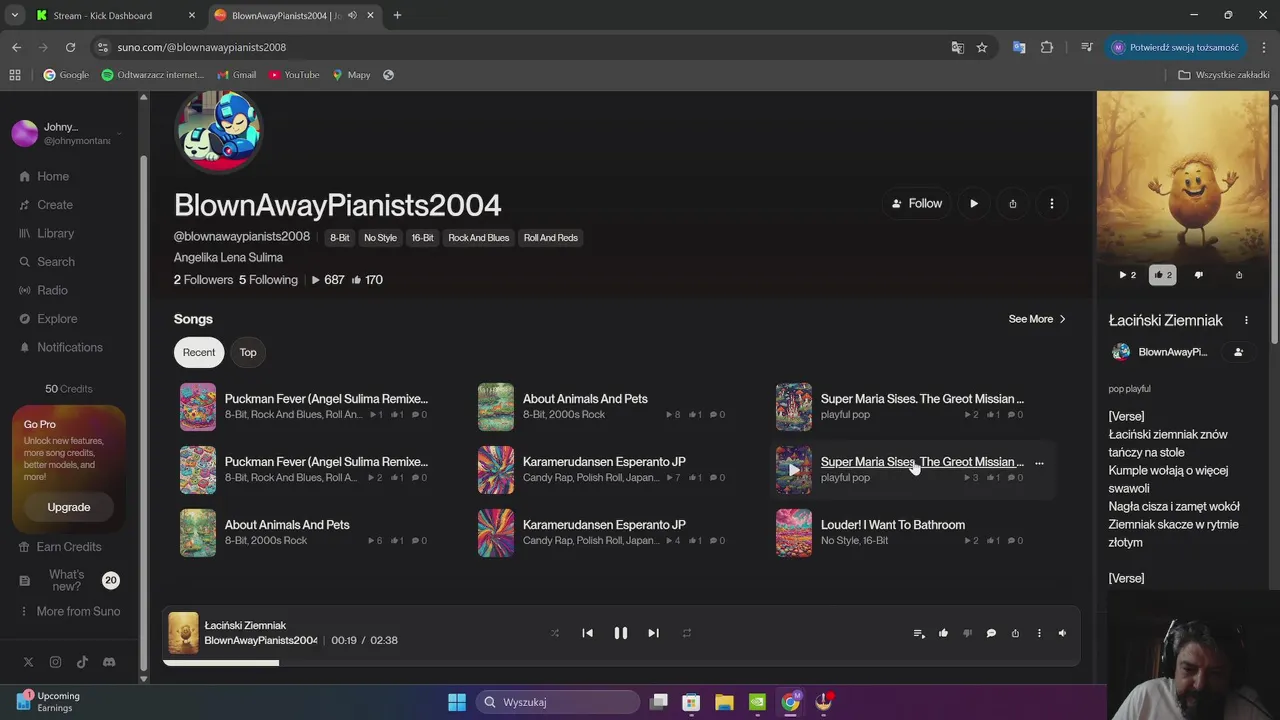1280x720 pixels.
Task: Open the Discord social icon
Action: (x=109, y=662)
